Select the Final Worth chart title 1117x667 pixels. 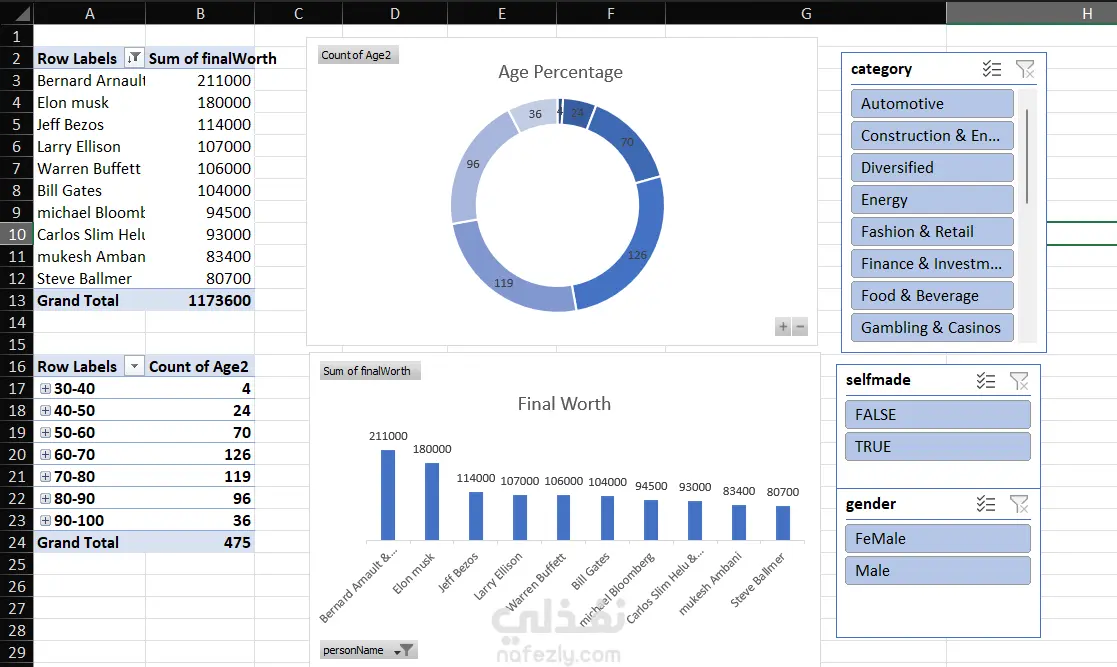point(564,404)
